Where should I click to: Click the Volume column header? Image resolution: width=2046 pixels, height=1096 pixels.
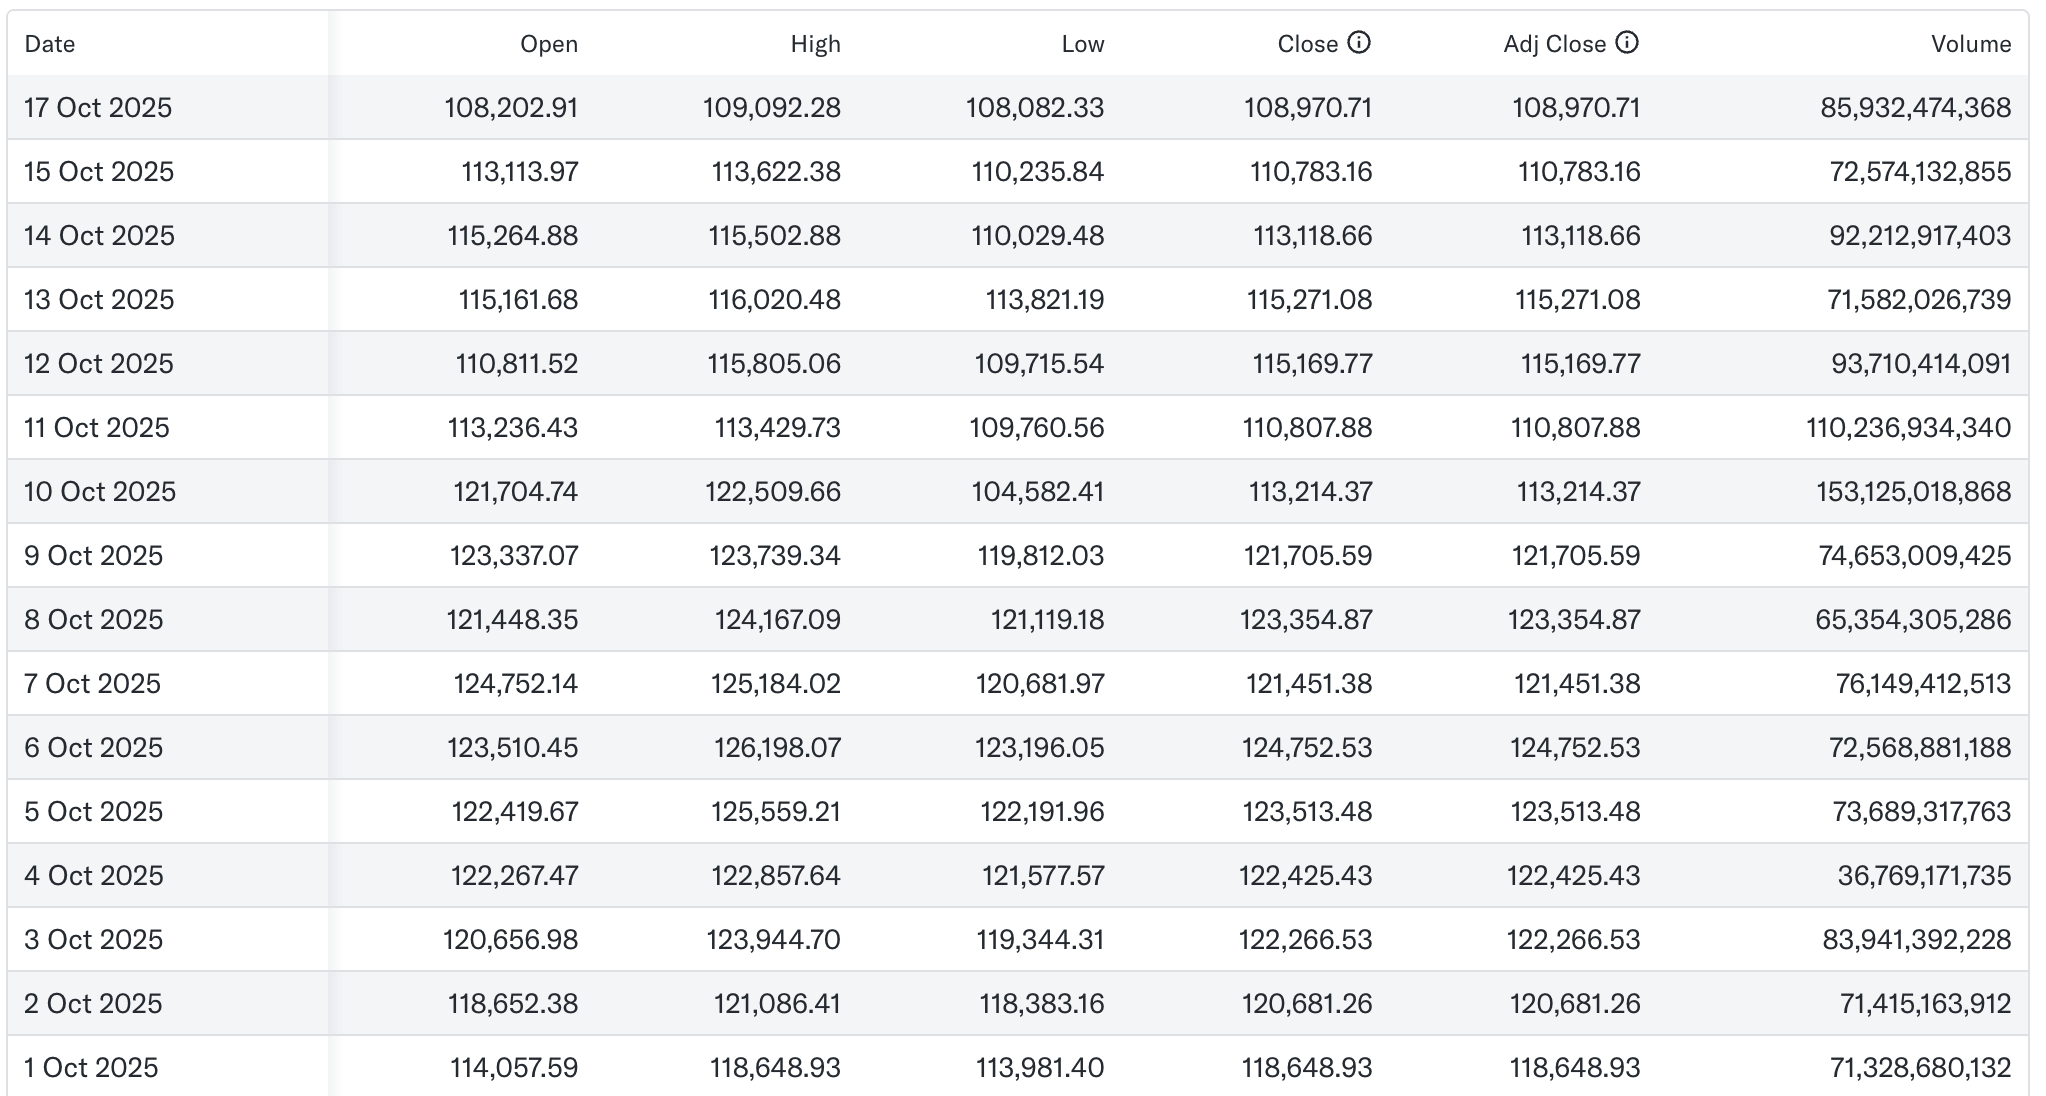[x=1970, y=44]
